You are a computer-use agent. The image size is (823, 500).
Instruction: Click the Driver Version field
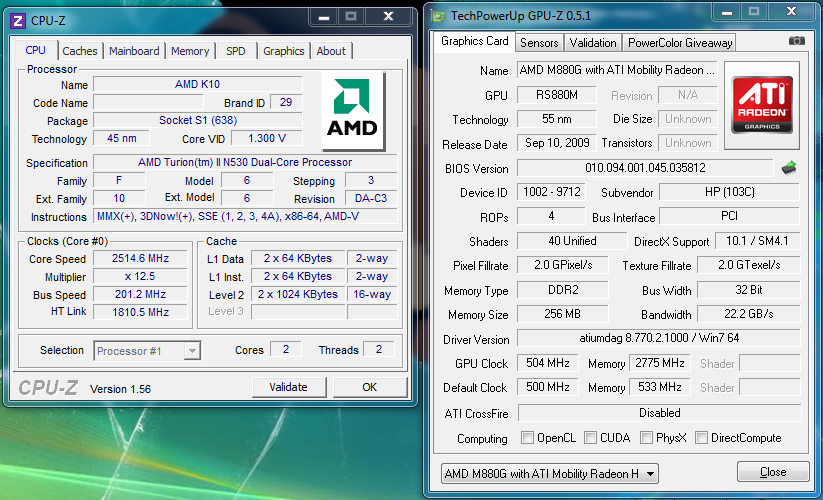[659, 338]
